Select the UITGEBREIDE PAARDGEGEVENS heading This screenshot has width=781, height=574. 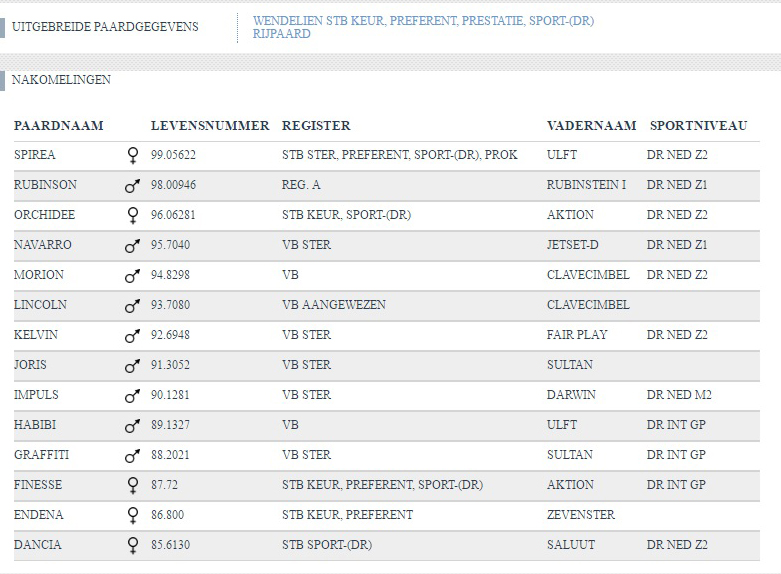[x=105, y=26]
